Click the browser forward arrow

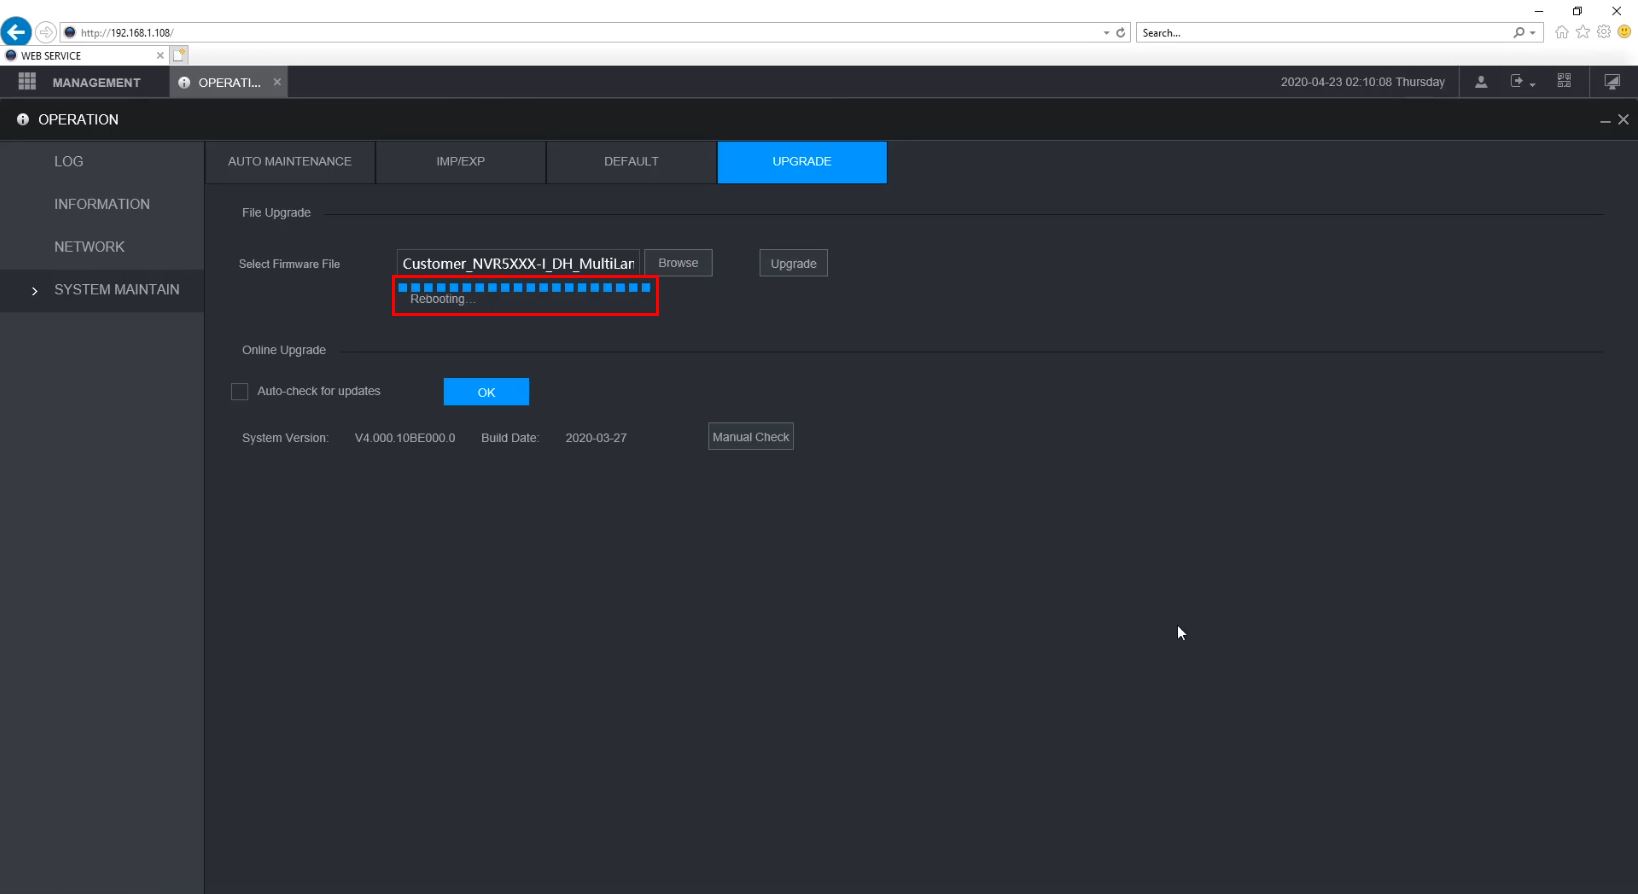tap(46, 32)
